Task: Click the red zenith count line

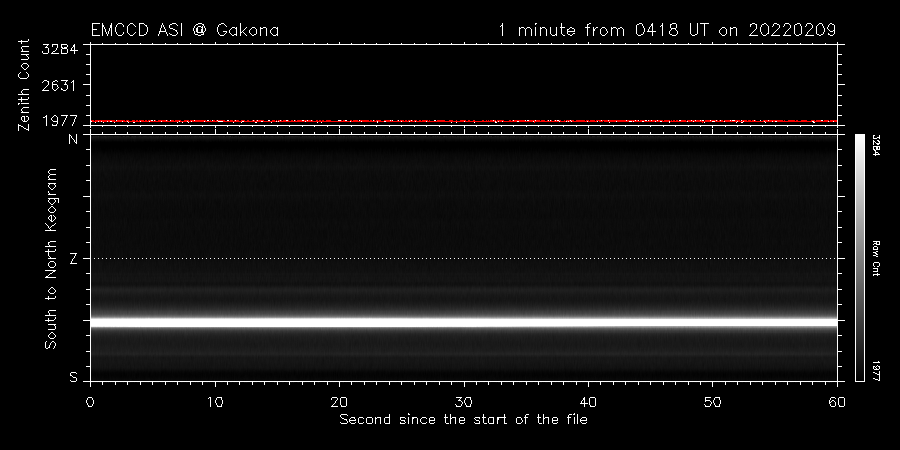Action: pos(464,121)
